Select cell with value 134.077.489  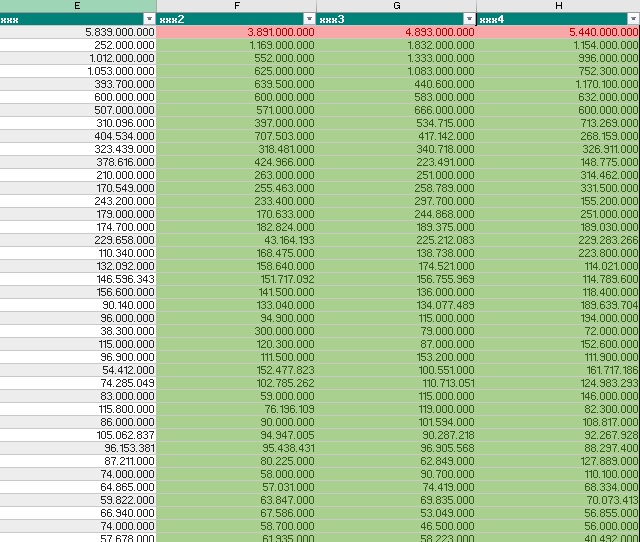pyautogui.click(x=396, y=306)
